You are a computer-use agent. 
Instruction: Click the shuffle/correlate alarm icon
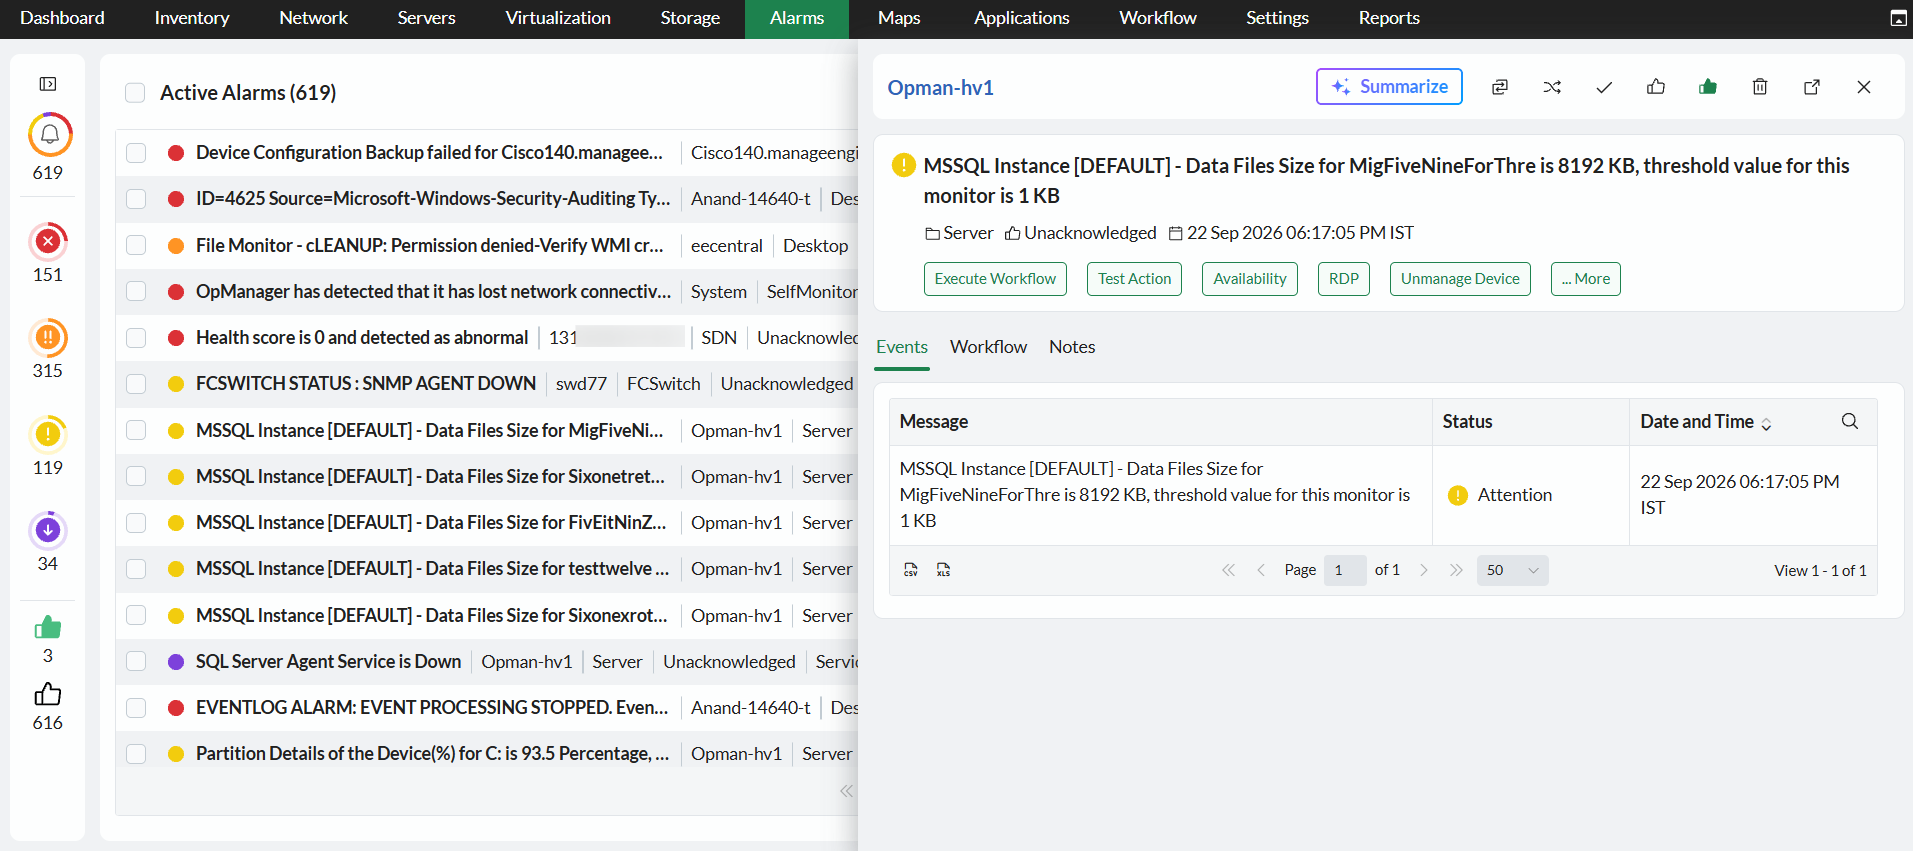1552,87
